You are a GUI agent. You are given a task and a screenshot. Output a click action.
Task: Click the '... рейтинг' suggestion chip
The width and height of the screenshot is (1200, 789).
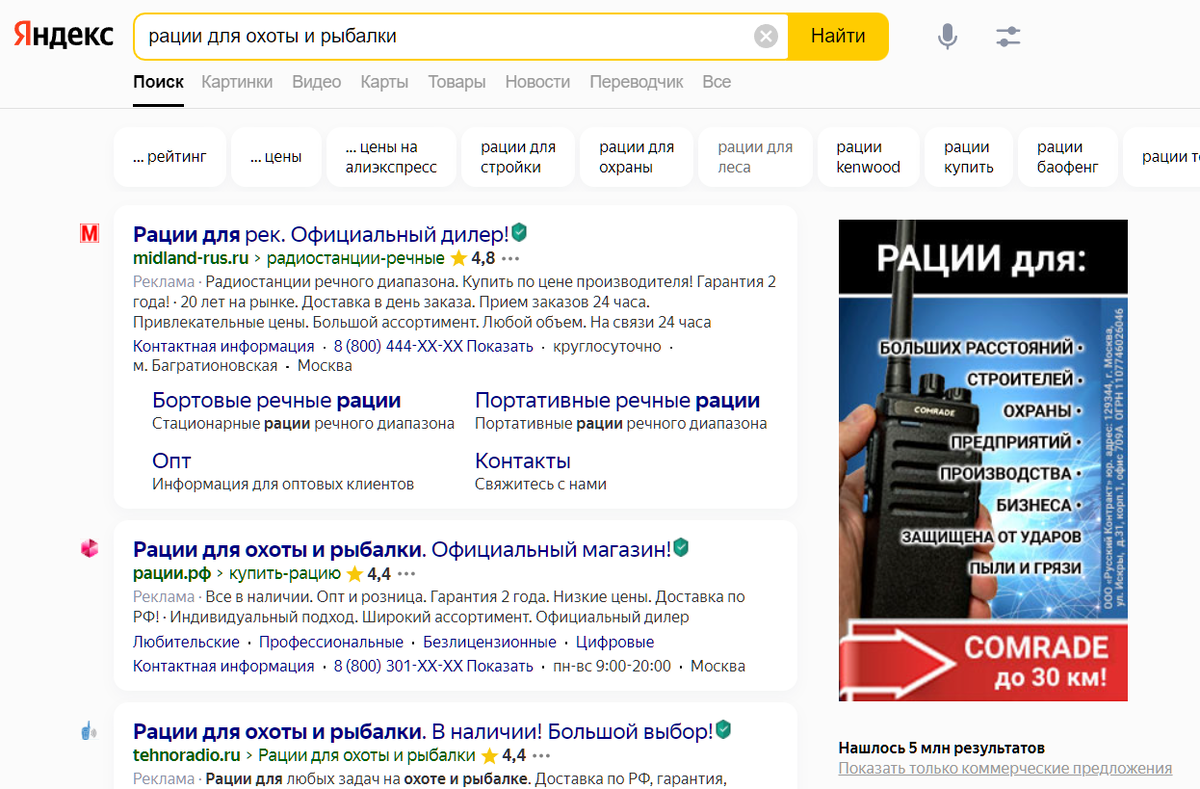(170, 157)
